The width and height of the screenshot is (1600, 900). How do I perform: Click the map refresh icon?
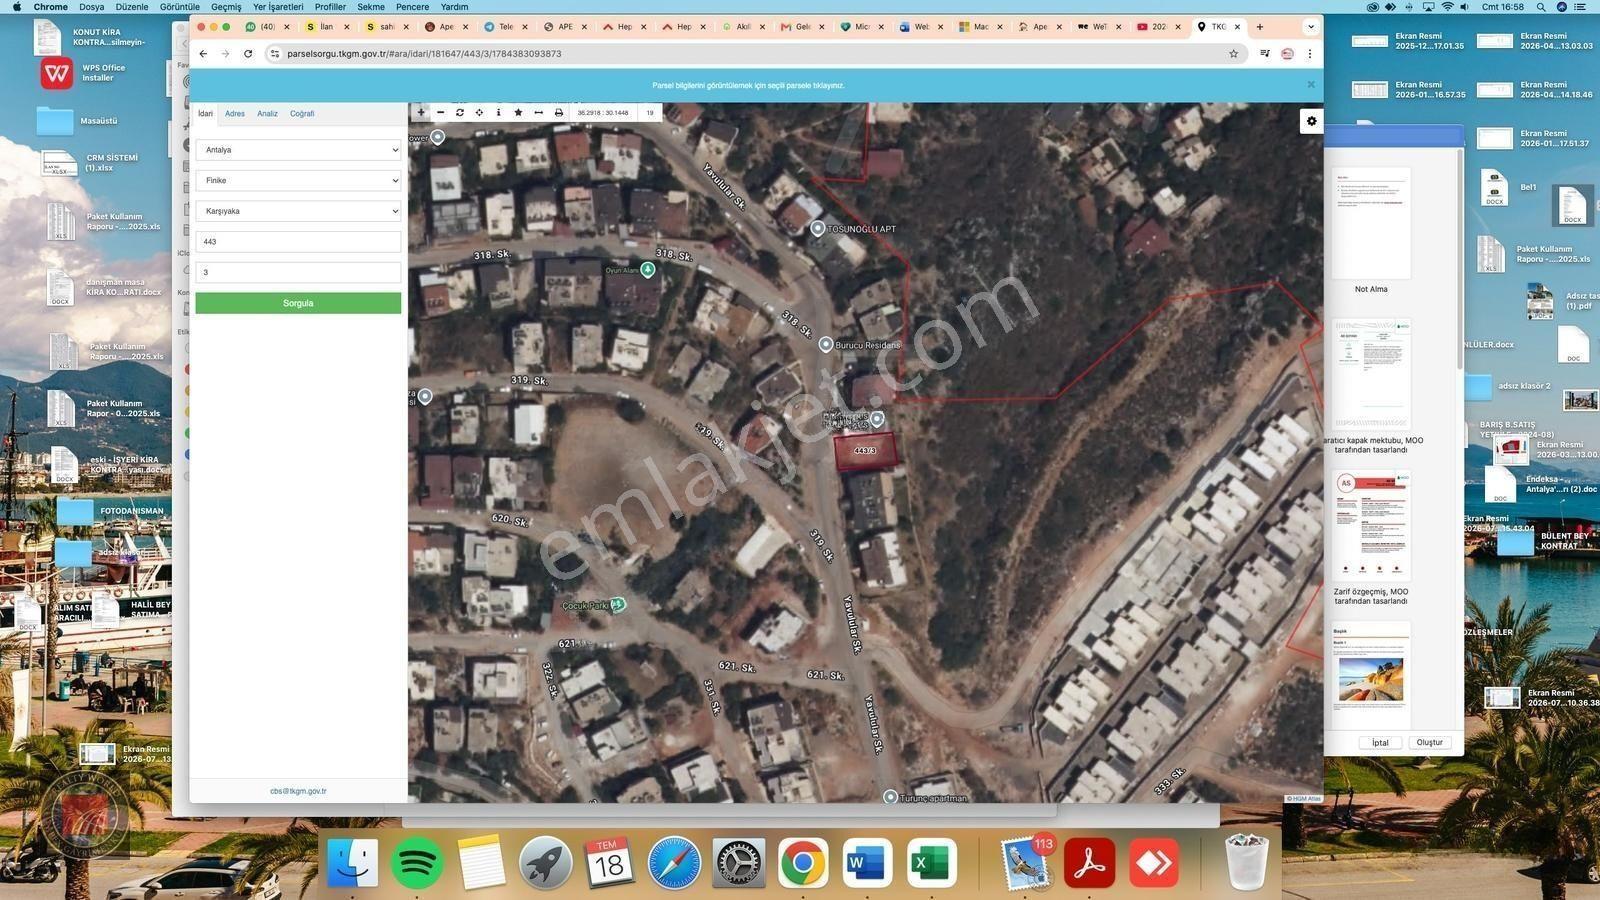click(460, 113)
